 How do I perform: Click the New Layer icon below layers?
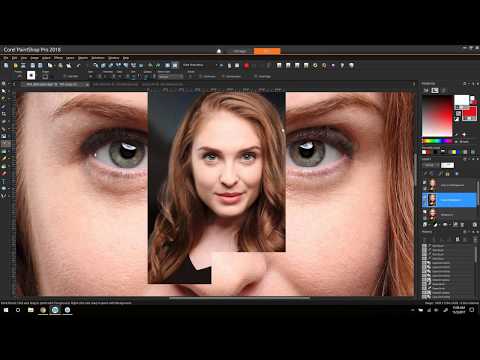point(426,225)
